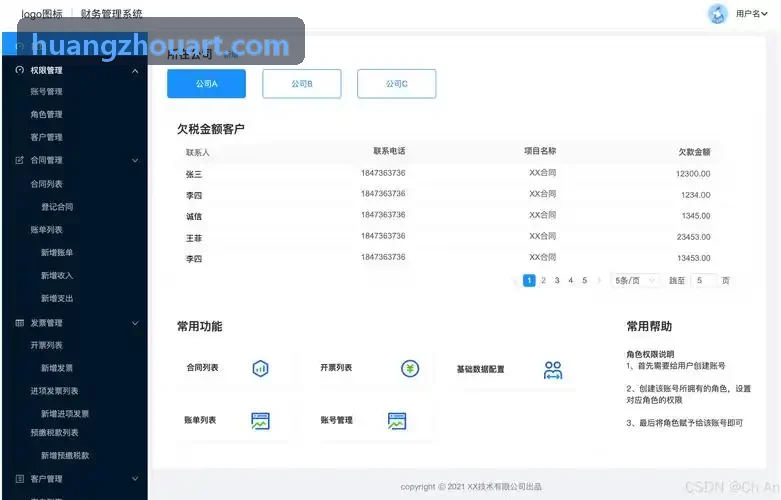Image resolution: width=781 pixels, height=500 pixels.
Task: Go to pagination page 1
Action: (529, 280)
